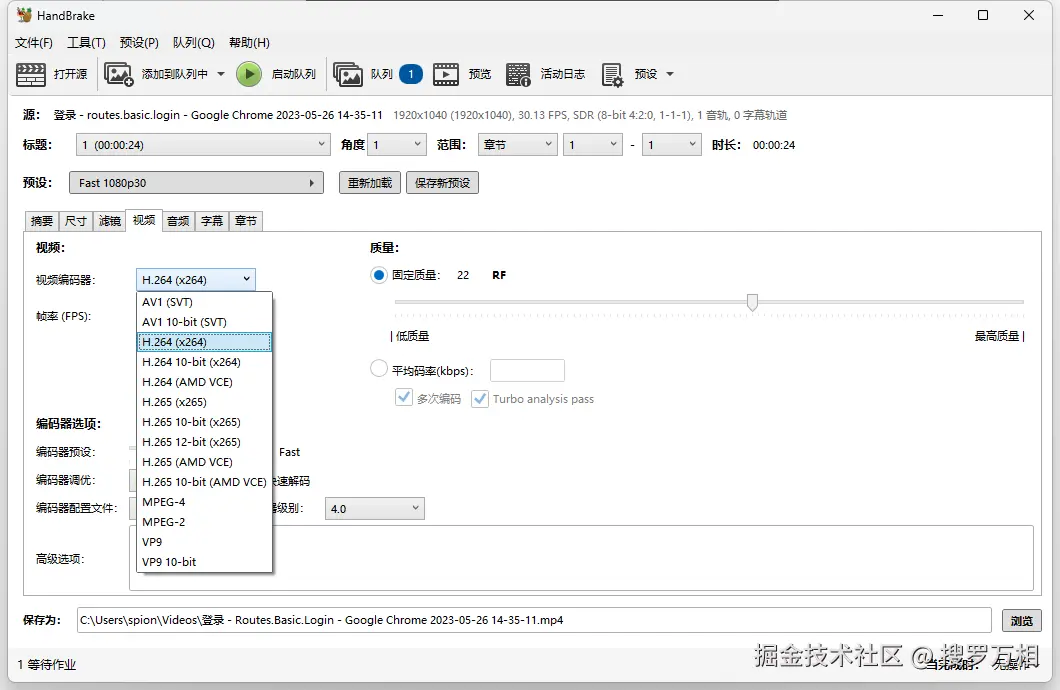The height and width of the screenshot is (690, 1060).
Task: Click the 活动日志 toolbar label
Action: (x=562, y=74)
